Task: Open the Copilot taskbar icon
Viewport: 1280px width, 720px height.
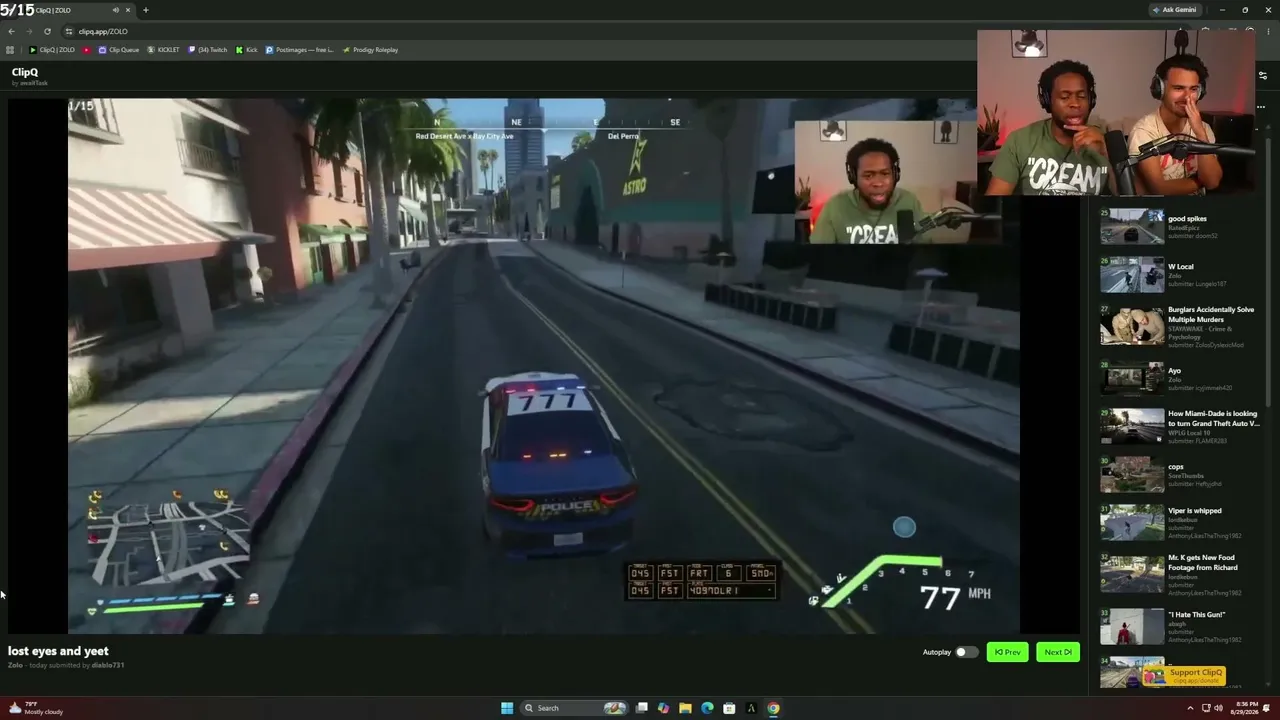Action: point(663,708)
